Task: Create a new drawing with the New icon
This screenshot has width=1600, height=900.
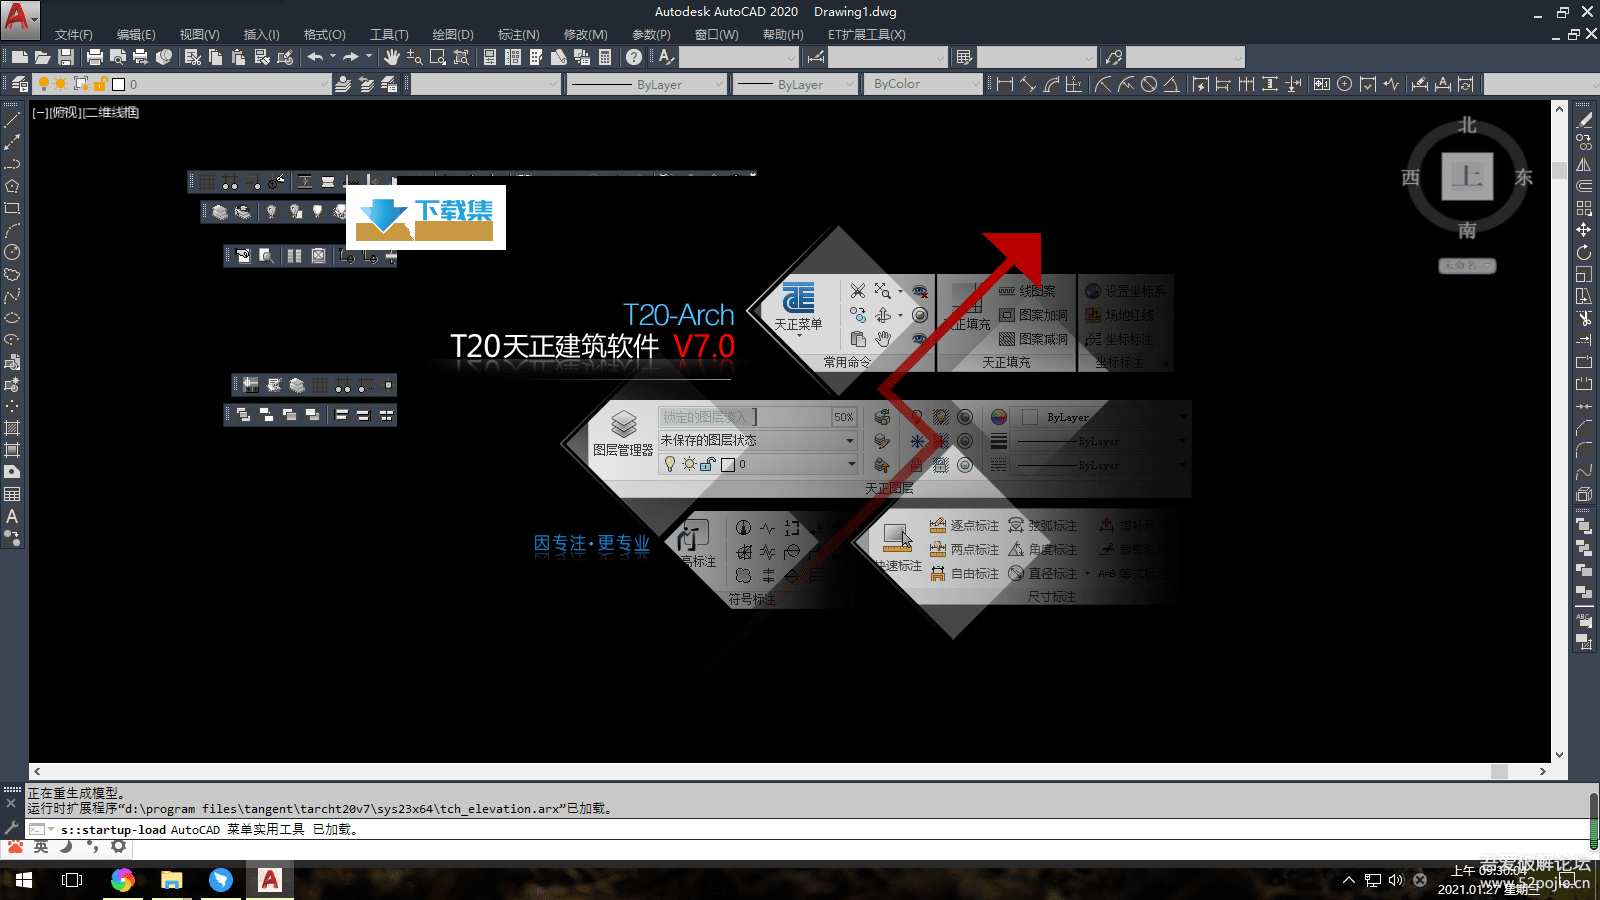Action: tap(19, 57)
